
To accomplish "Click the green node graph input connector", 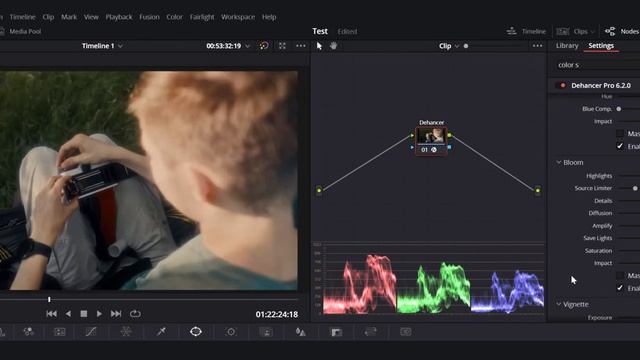I will (319, 190).
